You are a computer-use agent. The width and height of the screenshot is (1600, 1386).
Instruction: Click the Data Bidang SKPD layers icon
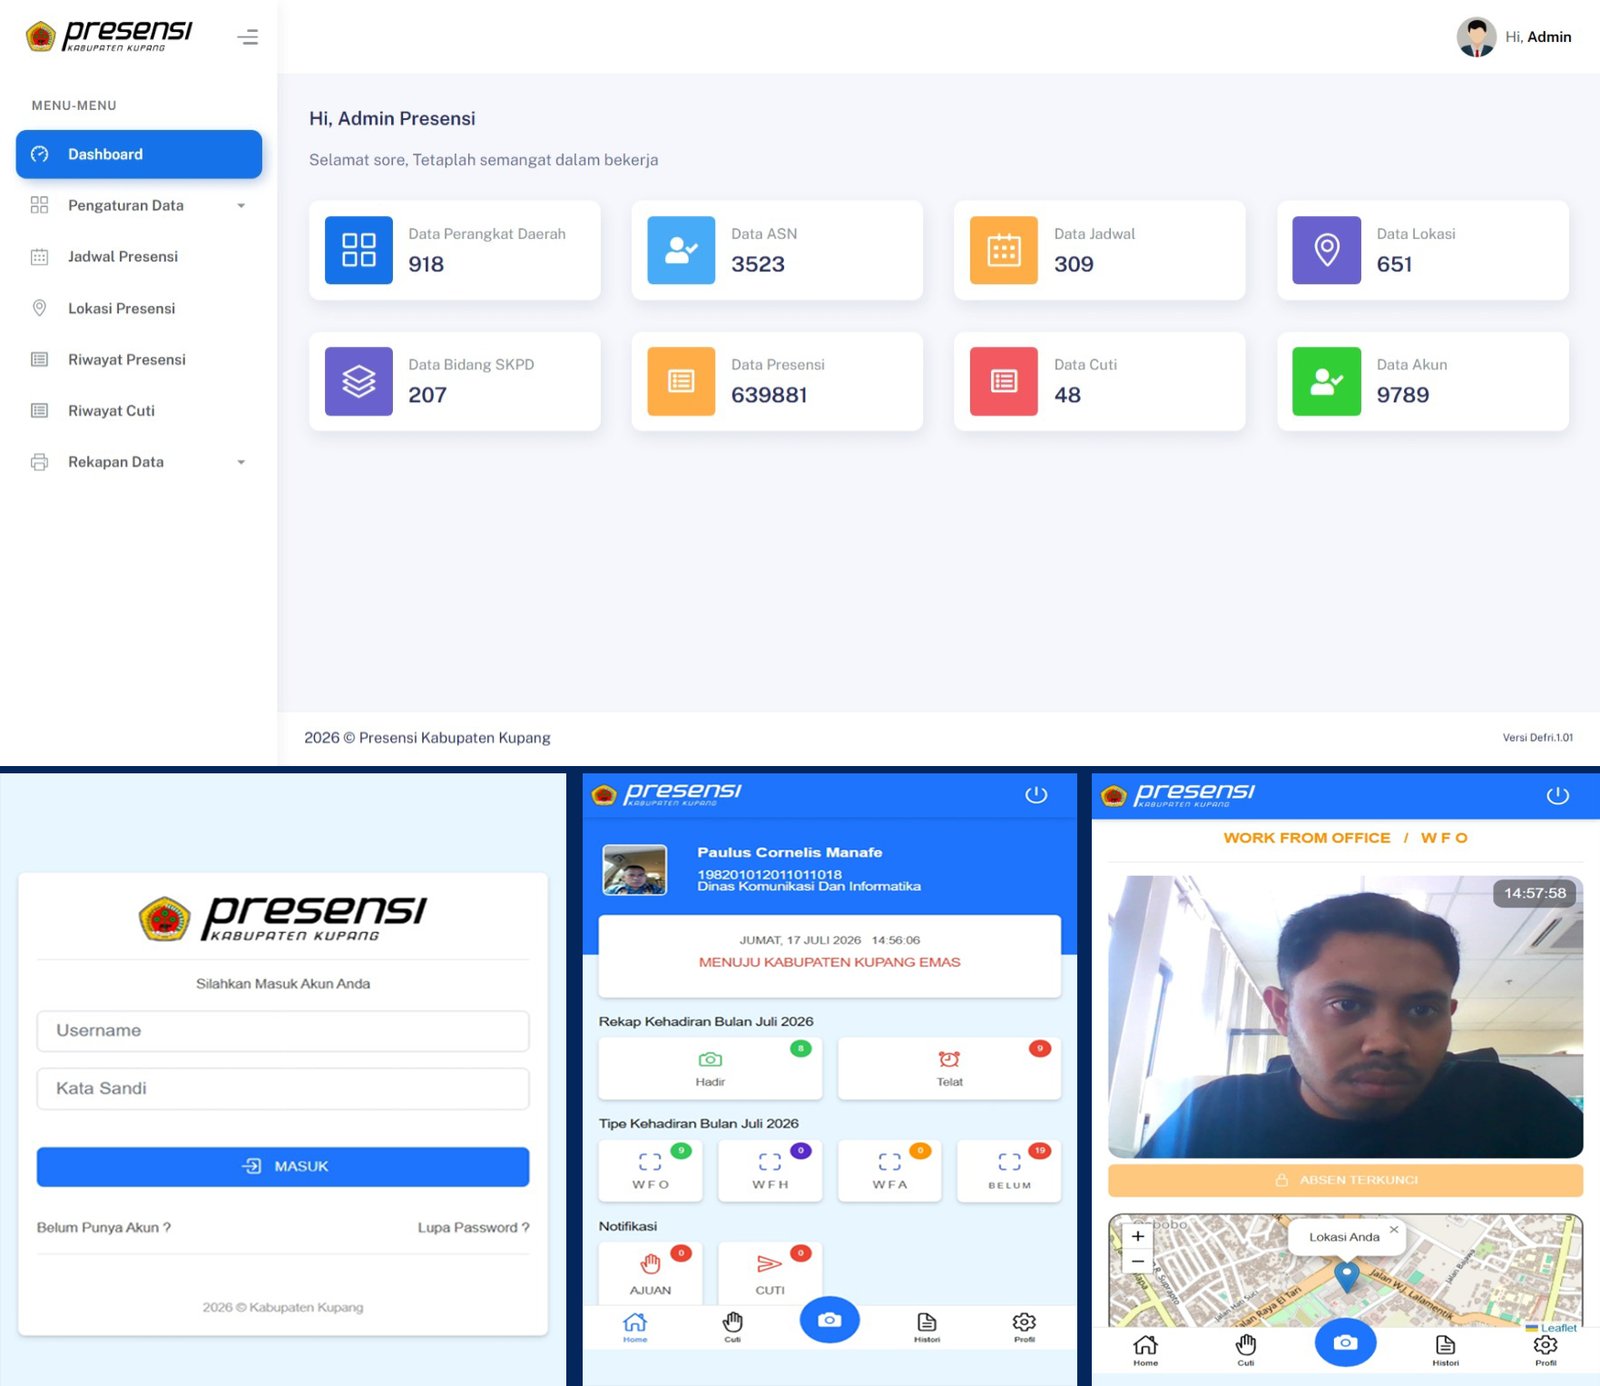(359, 381)
